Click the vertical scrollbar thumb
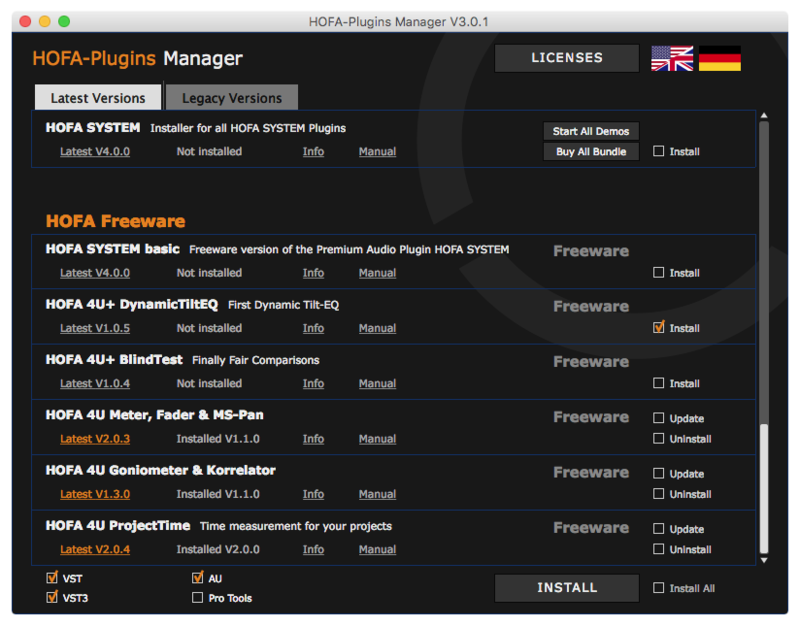The image size is (800, 627). [764, 488]
